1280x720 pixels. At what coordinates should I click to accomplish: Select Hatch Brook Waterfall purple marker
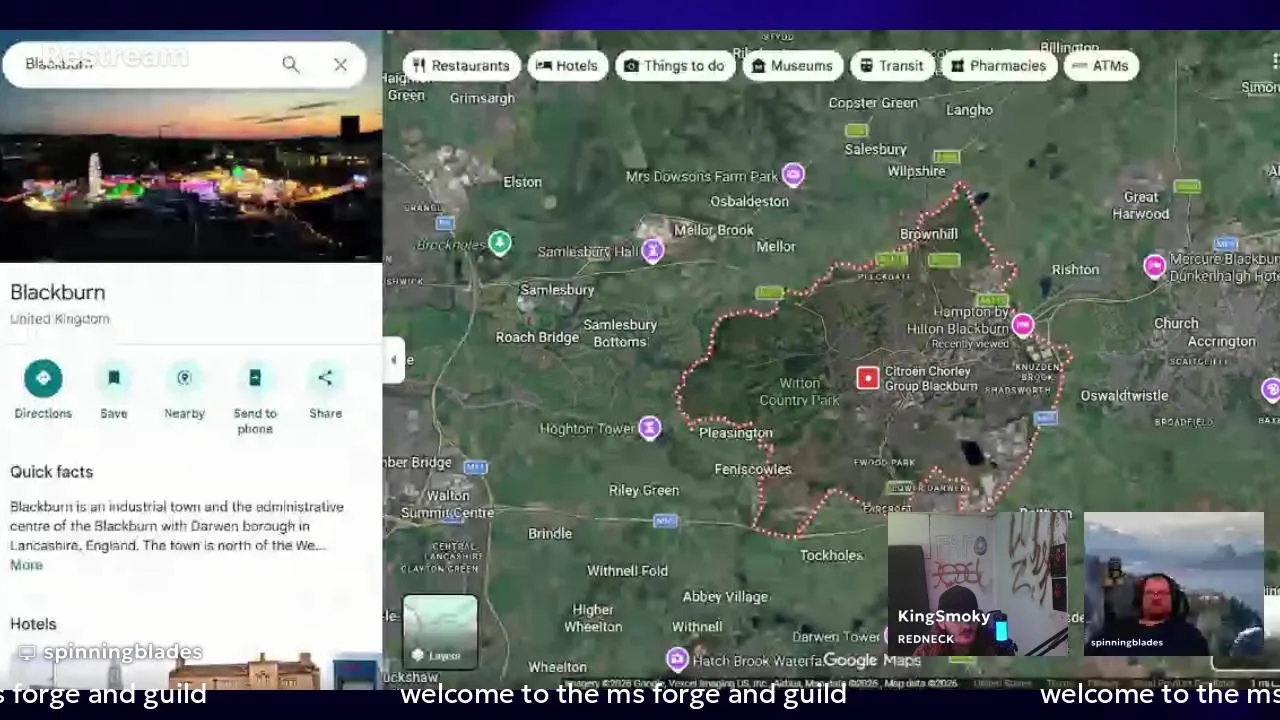(677, 659)
